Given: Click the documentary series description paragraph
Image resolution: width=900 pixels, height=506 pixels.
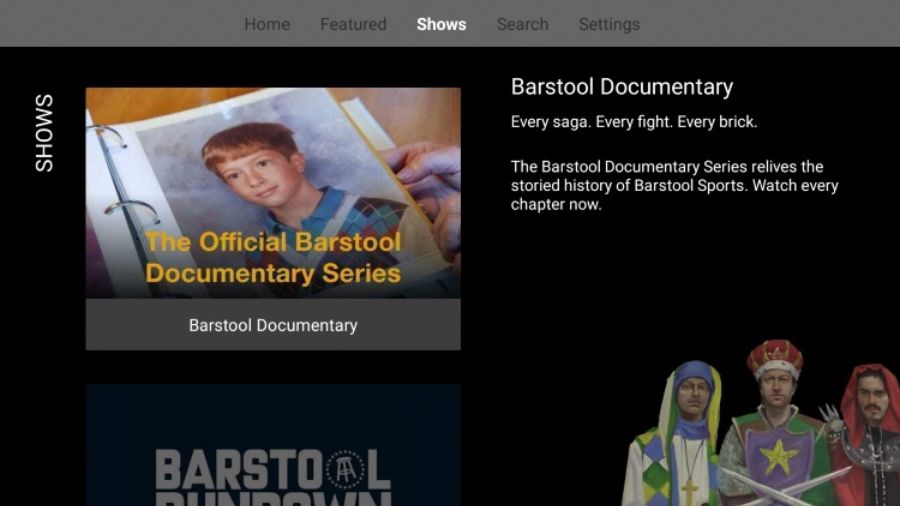Looking at the screenshot, I should (x=674, y=185).
